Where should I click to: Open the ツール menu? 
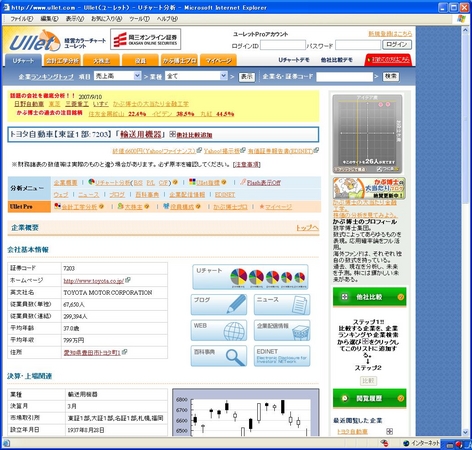[x=139, y=19]
